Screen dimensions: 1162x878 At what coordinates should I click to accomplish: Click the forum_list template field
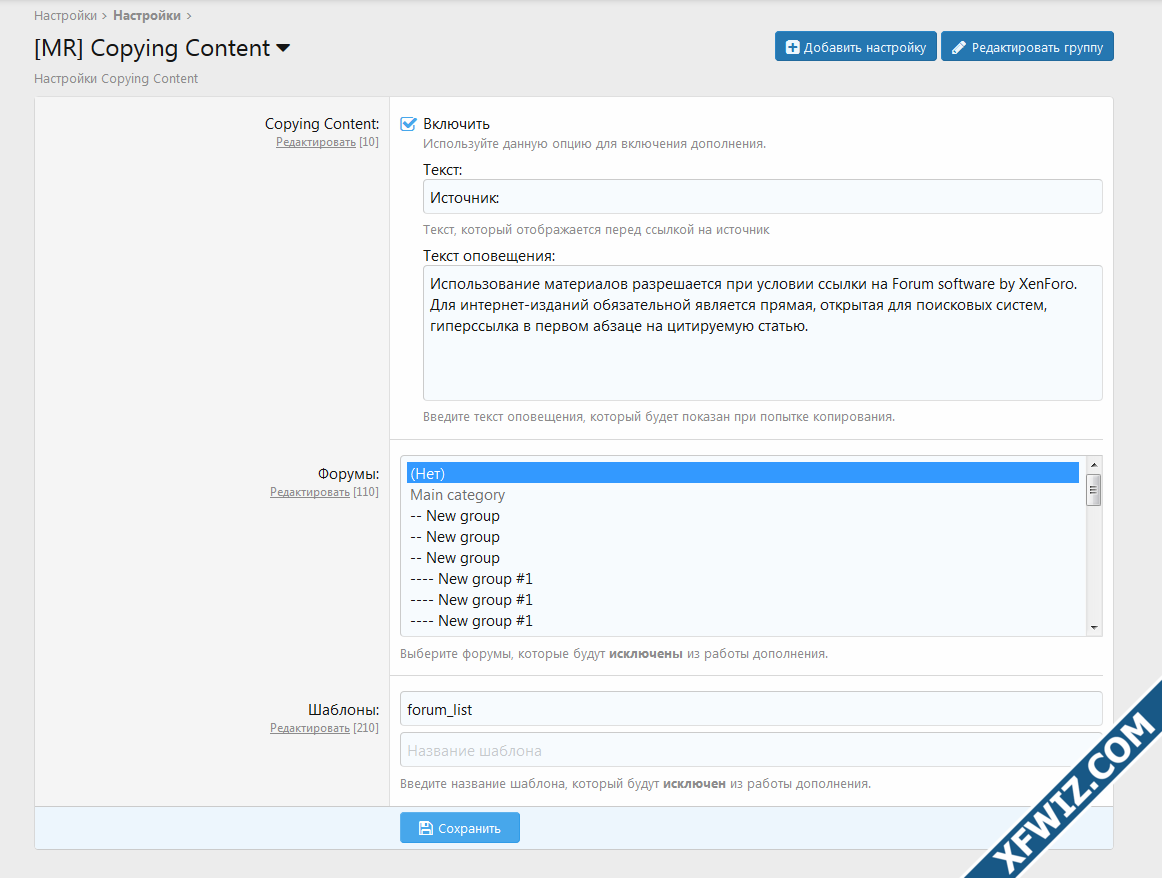coord(751,709)
